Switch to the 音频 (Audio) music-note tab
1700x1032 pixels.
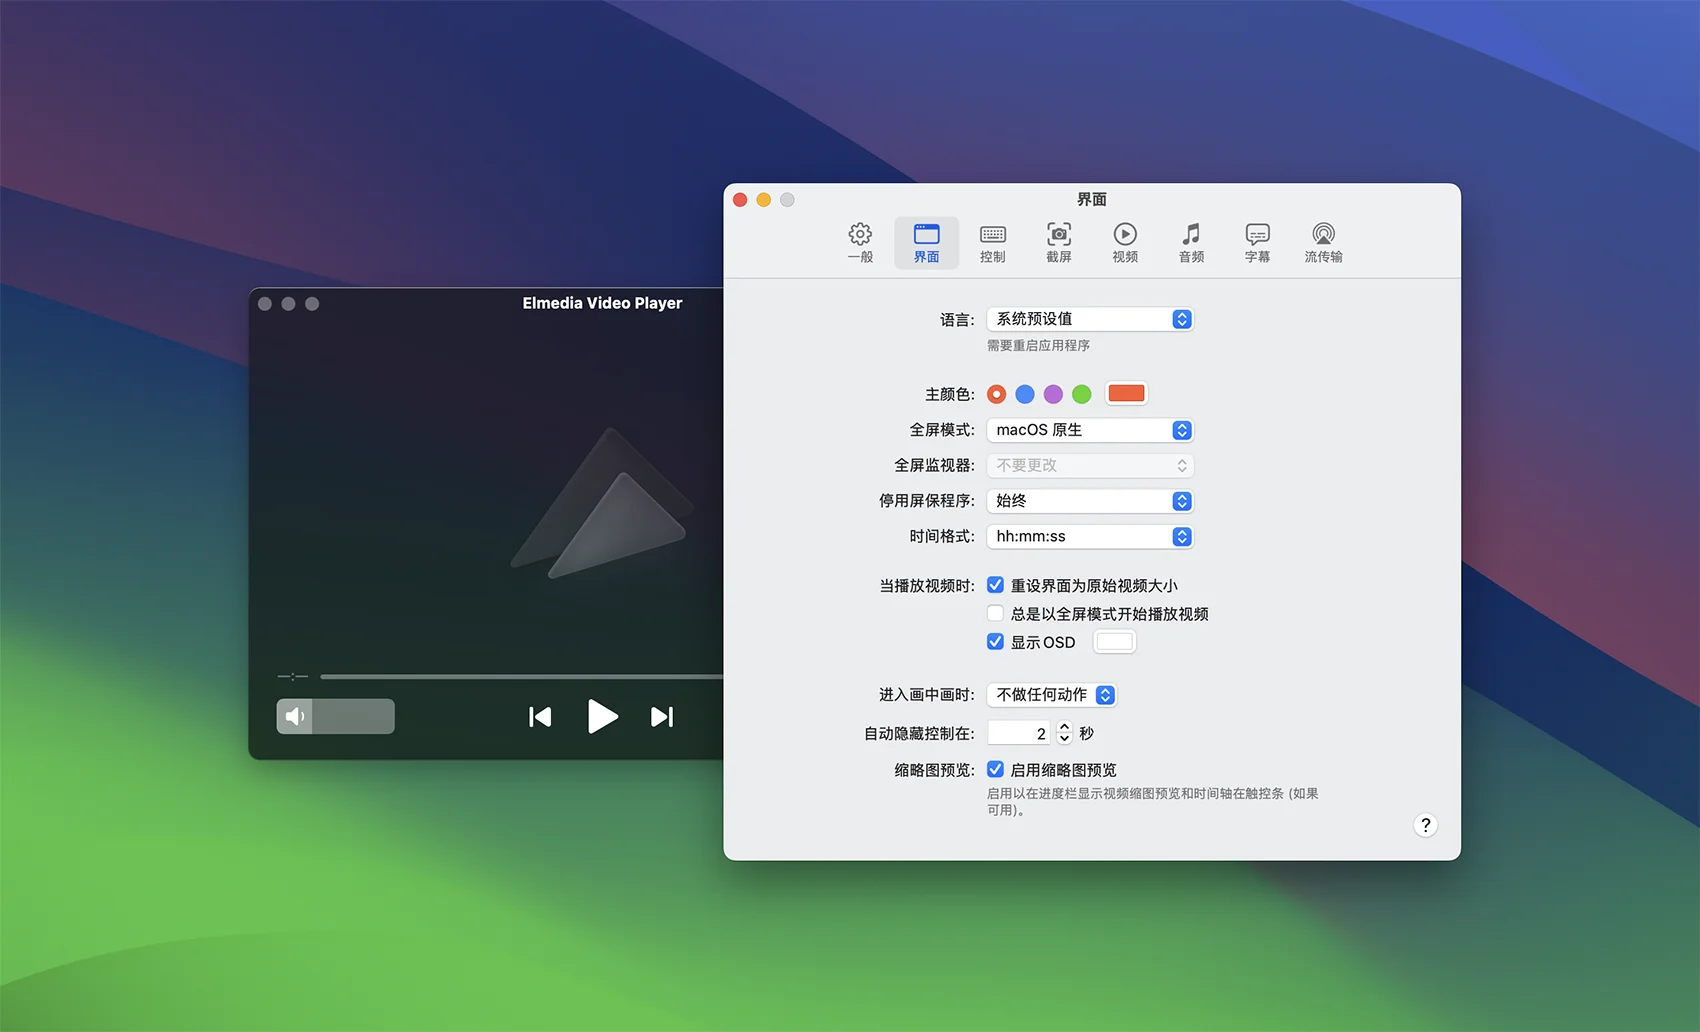tap(1191, 243)
